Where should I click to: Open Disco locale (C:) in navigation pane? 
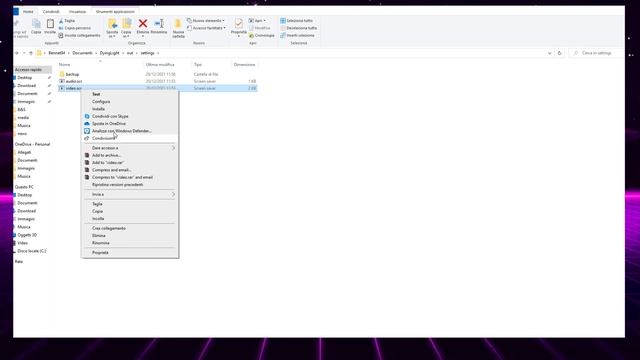tap(31, 251)
